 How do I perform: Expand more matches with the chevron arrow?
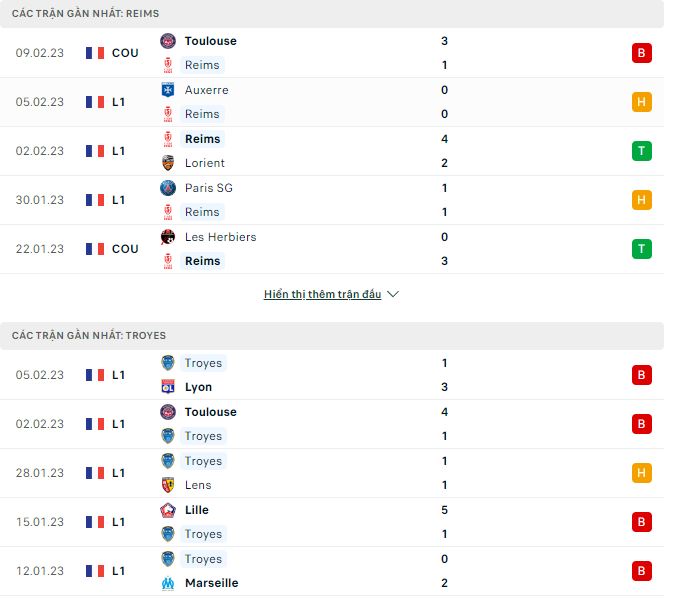point(393,295)
